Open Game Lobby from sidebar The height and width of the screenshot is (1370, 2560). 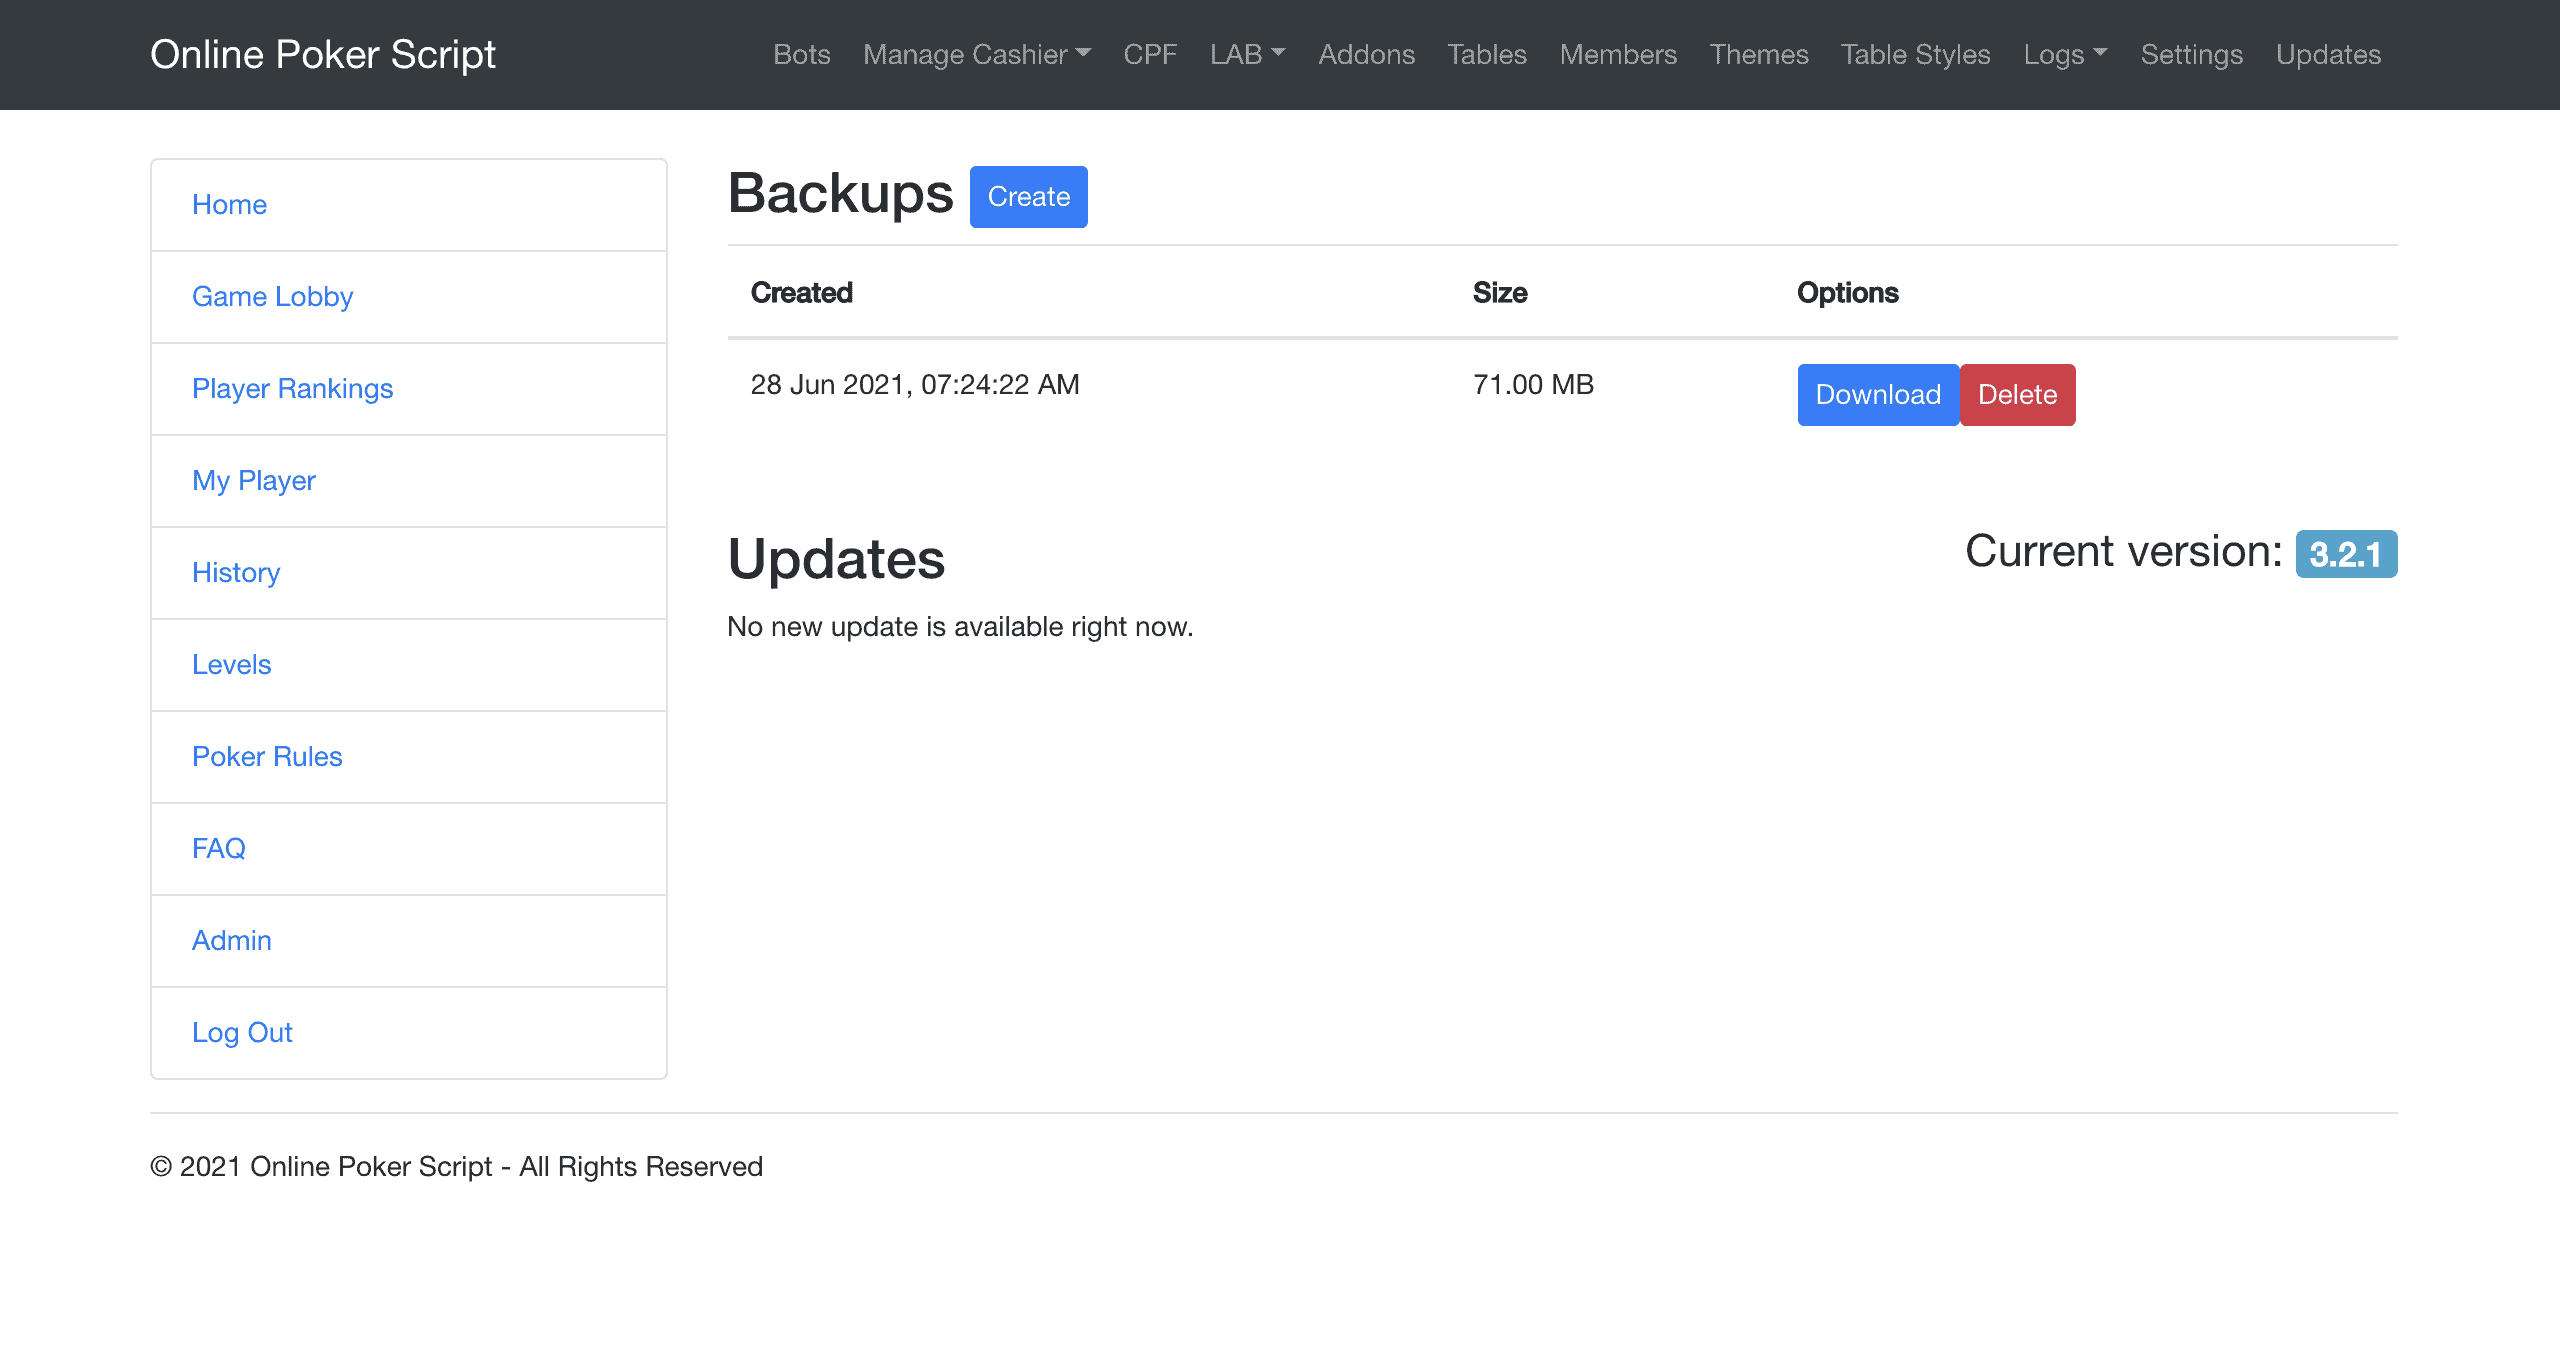[272, 297]
